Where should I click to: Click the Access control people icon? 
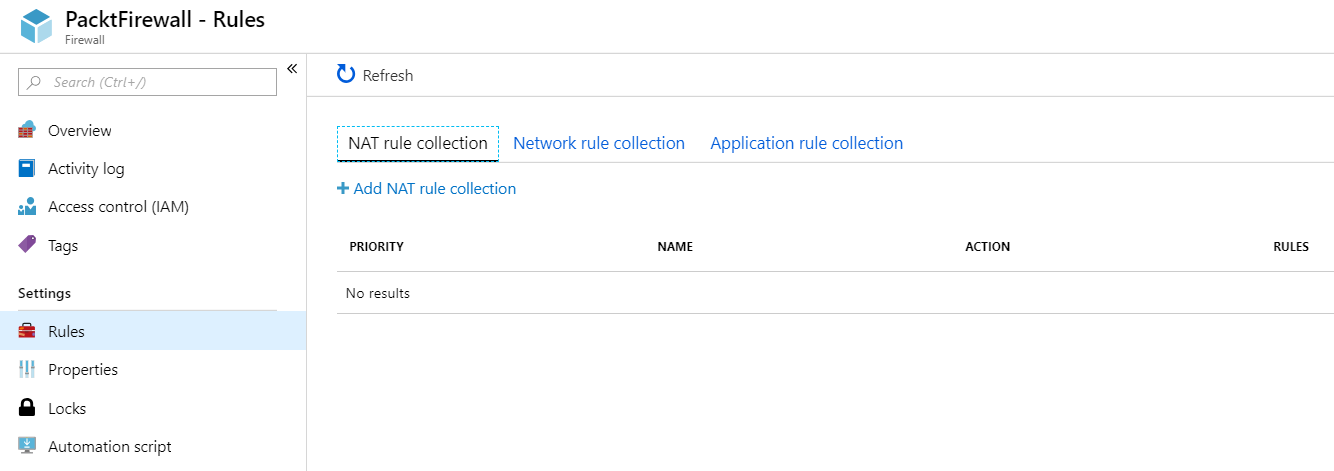point(27,207)
